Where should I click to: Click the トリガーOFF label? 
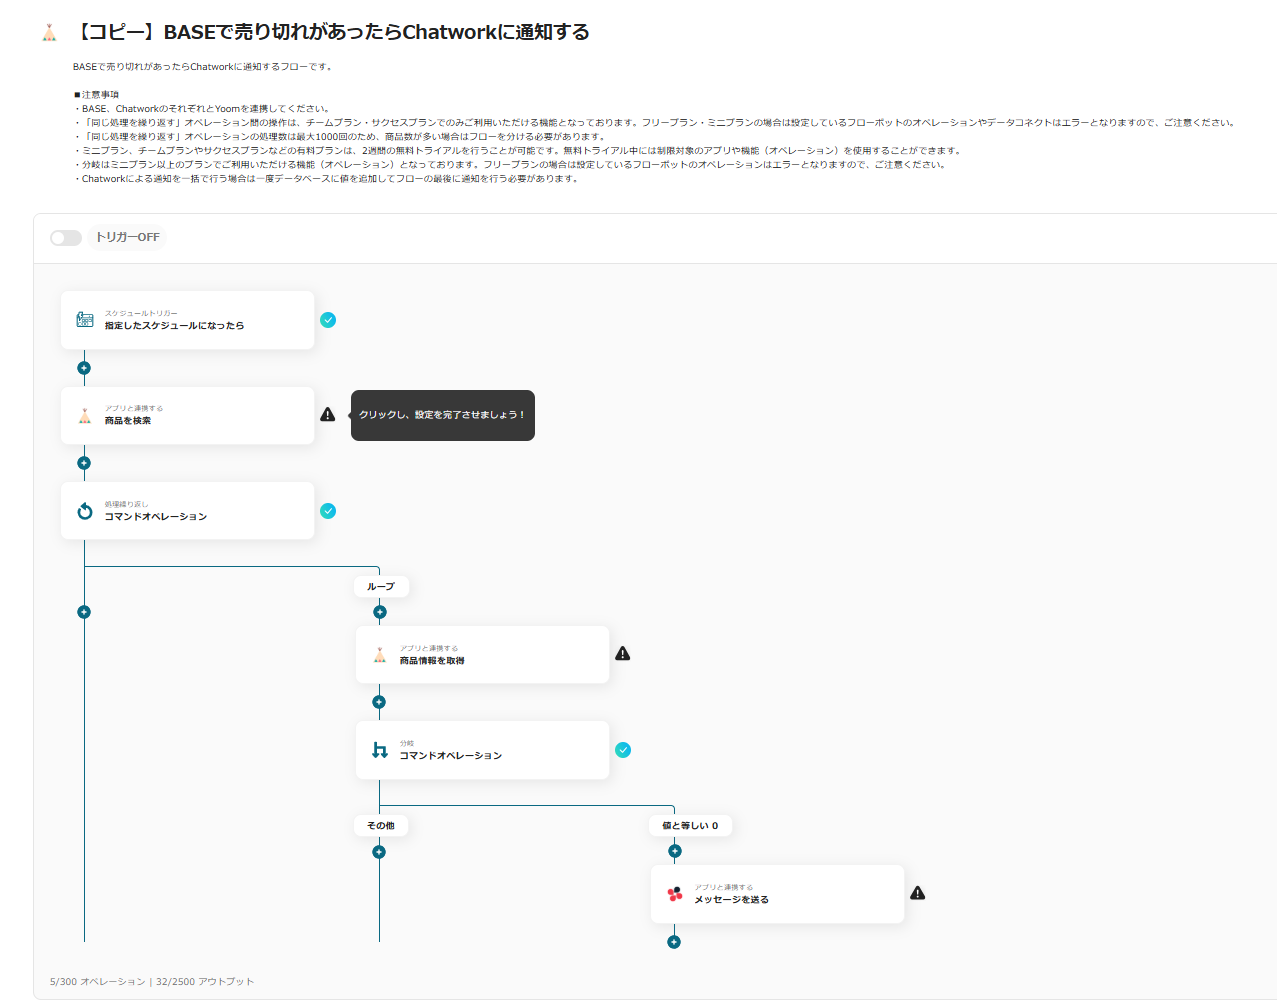tap(127, 238)
